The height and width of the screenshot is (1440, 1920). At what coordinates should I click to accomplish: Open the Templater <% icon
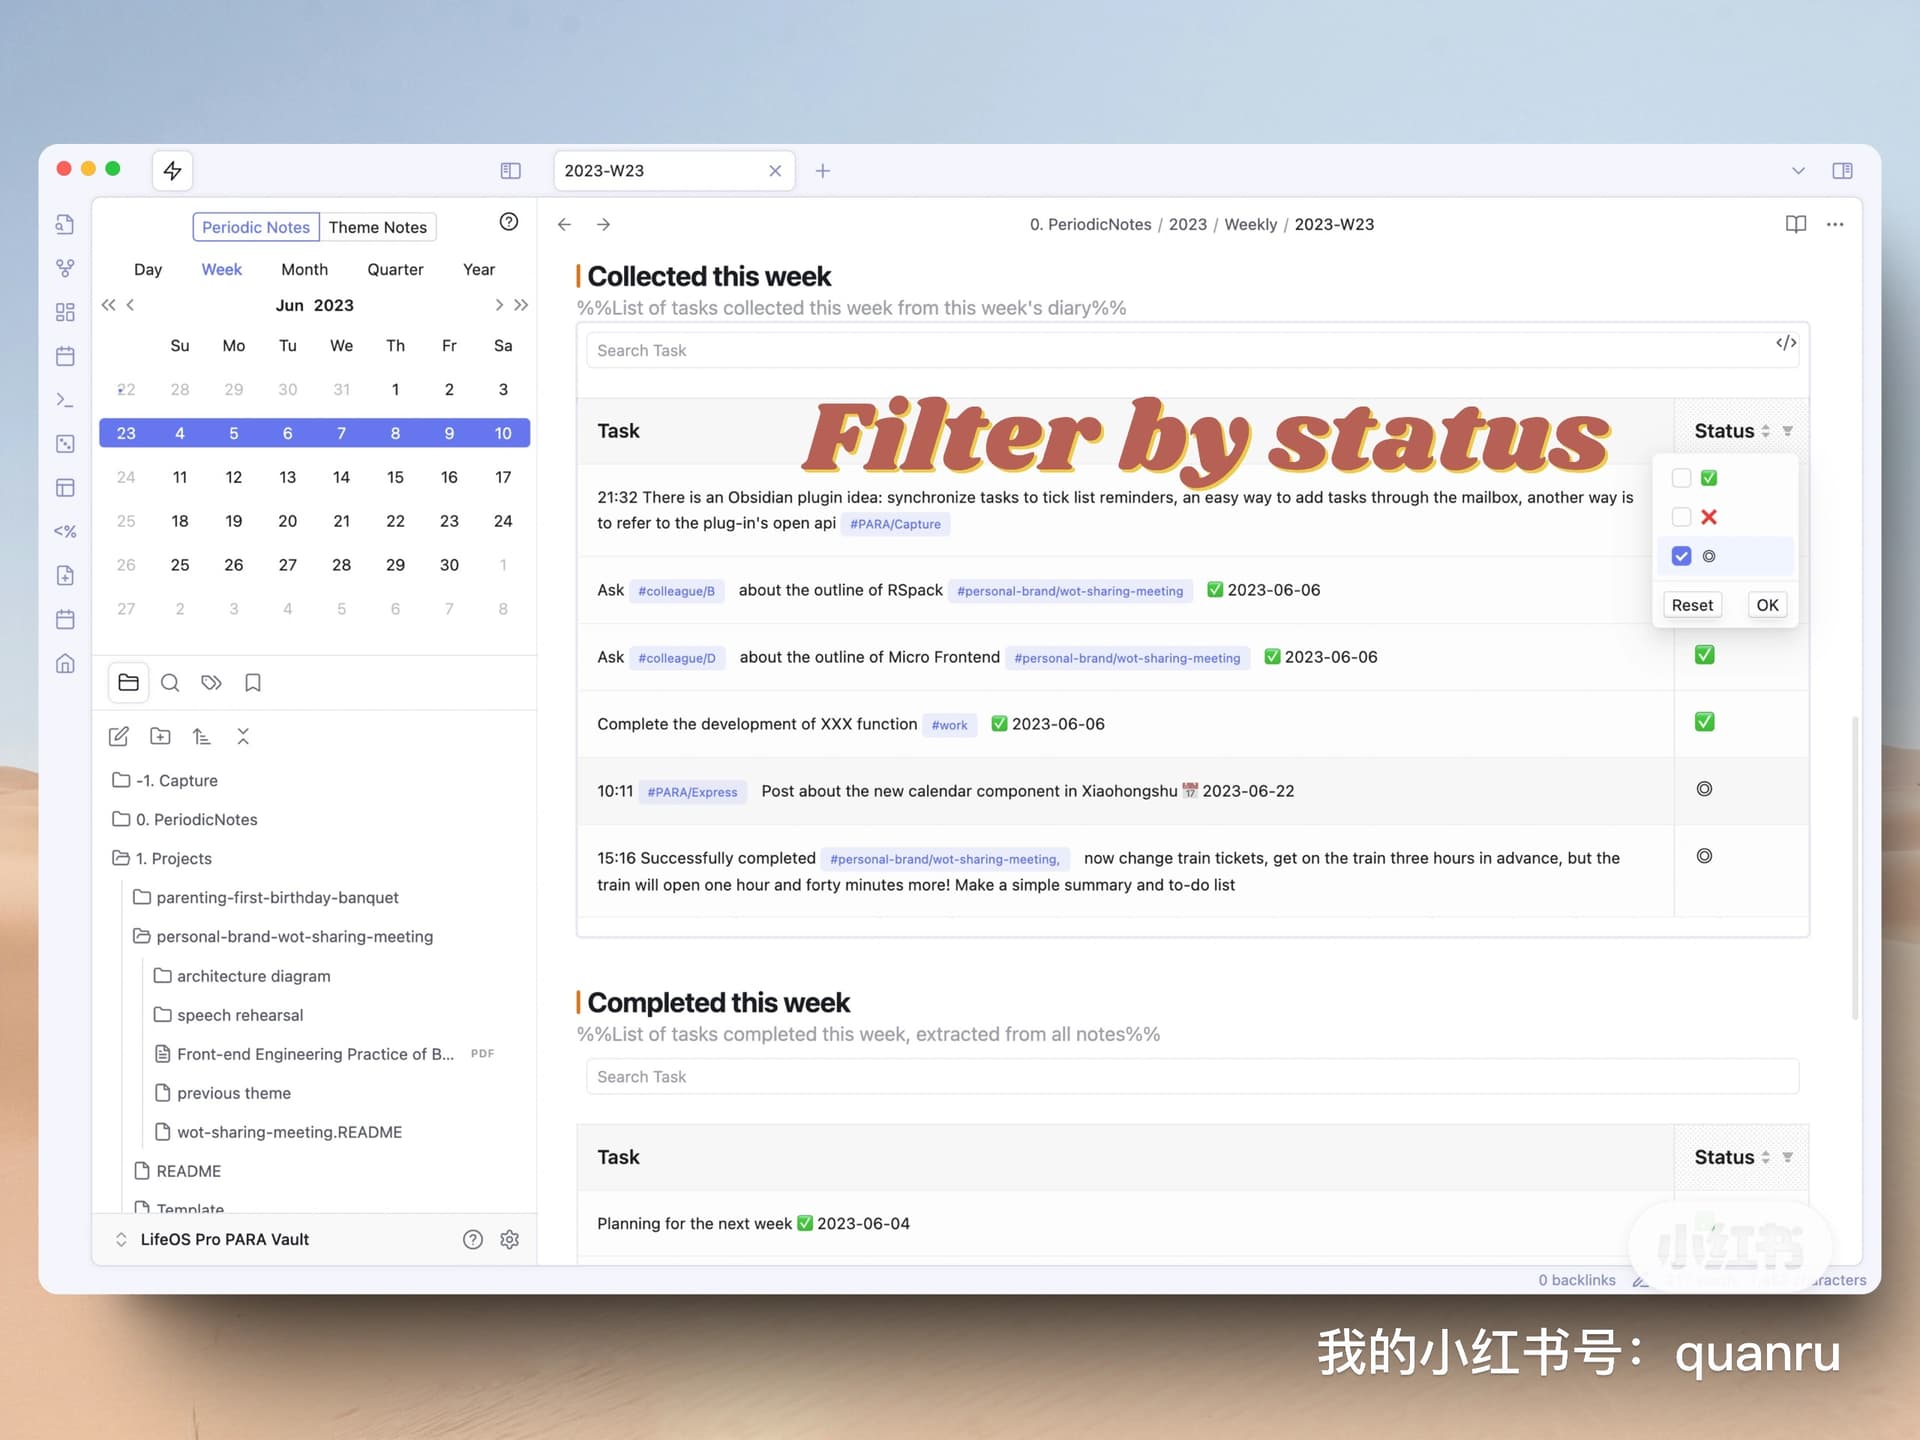pyautogui.click(x=65, y=531)
